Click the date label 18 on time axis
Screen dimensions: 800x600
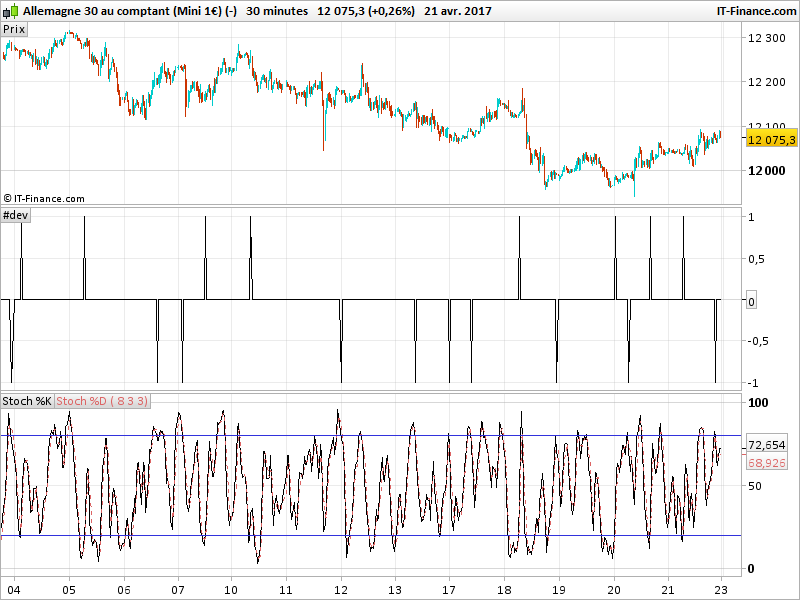click(x=504, y=590)
